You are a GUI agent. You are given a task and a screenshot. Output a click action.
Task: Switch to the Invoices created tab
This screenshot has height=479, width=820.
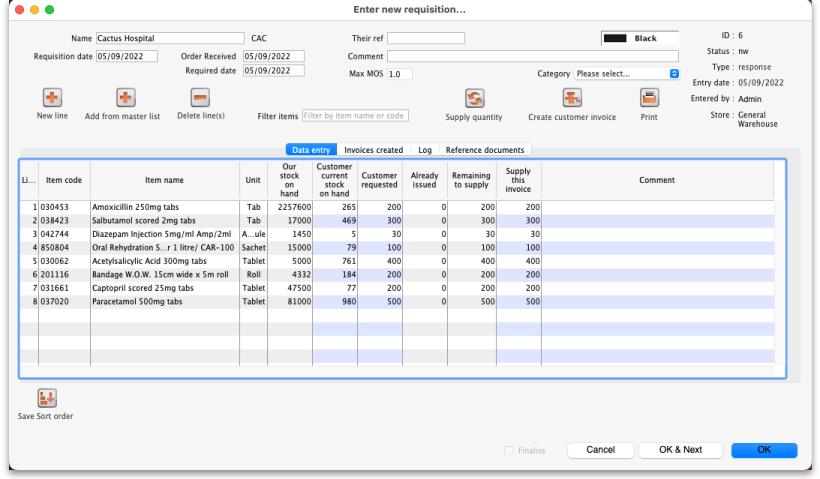pyautogui.click(x=373, y=150)
